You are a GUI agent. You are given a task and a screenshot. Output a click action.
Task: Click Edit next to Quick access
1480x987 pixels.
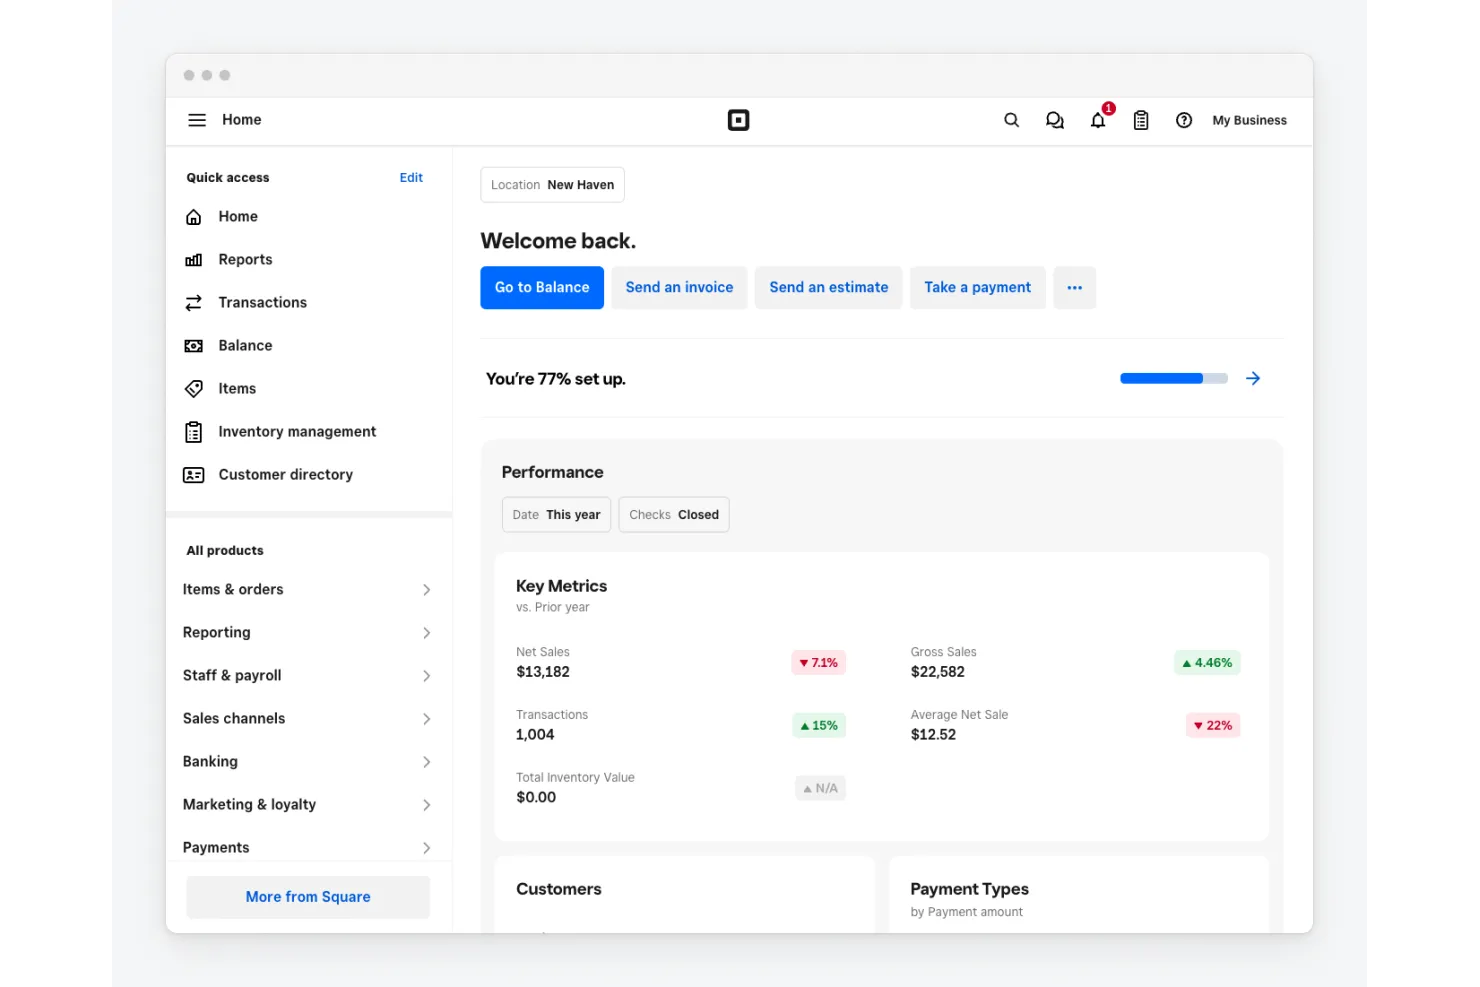tap(411, 177)
